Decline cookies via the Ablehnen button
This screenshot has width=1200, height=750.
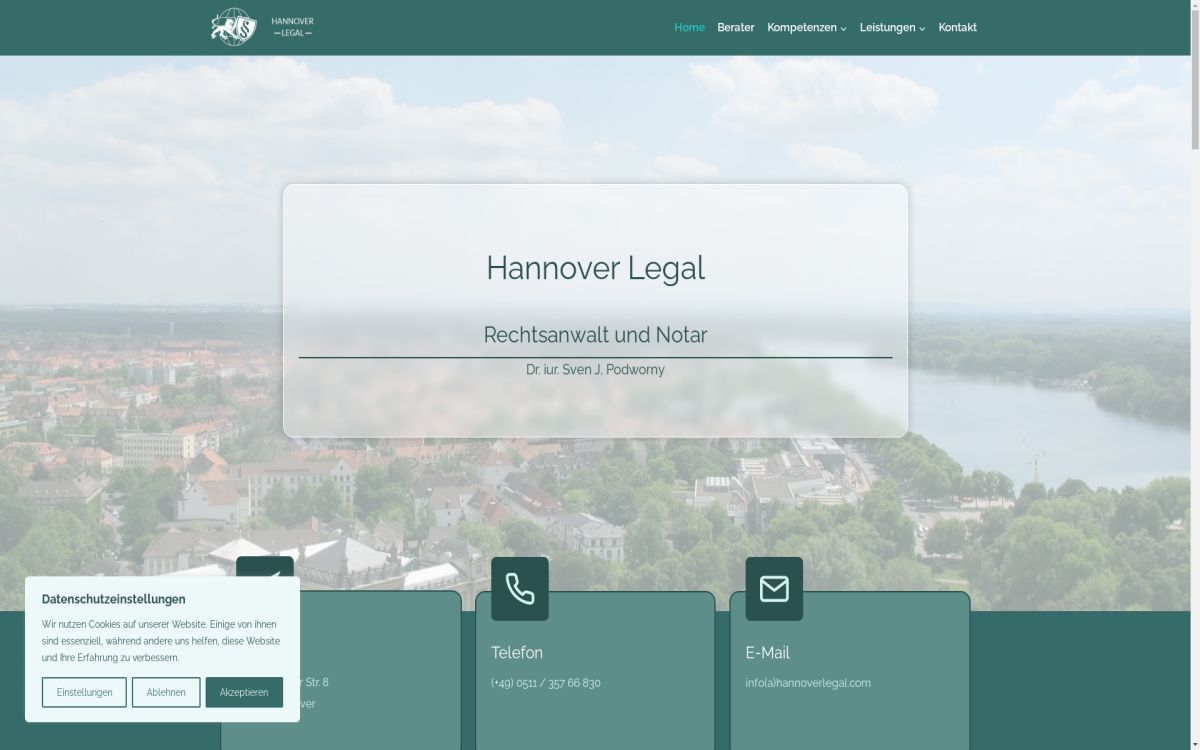coord(166,692)
